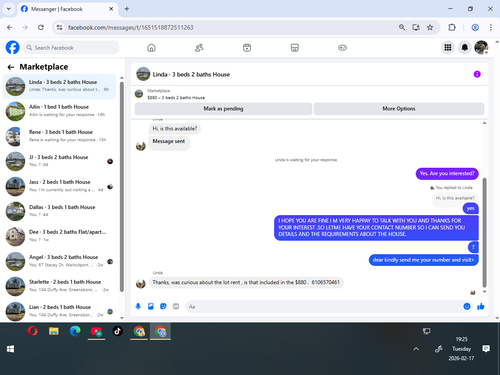Open Microsoft Edge from taskbar
This screenshot has height=375, width=500.
click(75, 331)
